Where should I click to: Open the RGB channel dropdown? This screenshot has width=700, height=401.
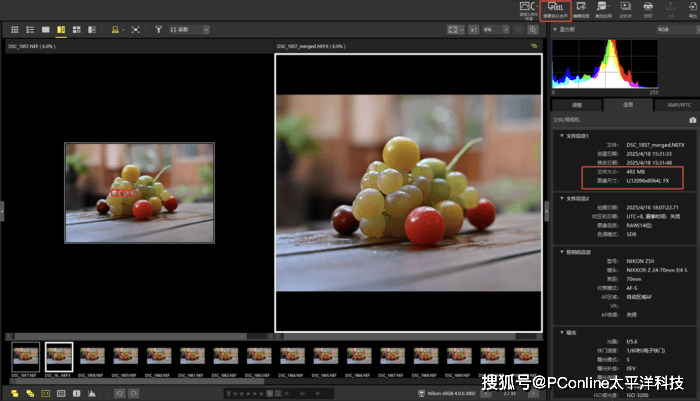point(661,30)
